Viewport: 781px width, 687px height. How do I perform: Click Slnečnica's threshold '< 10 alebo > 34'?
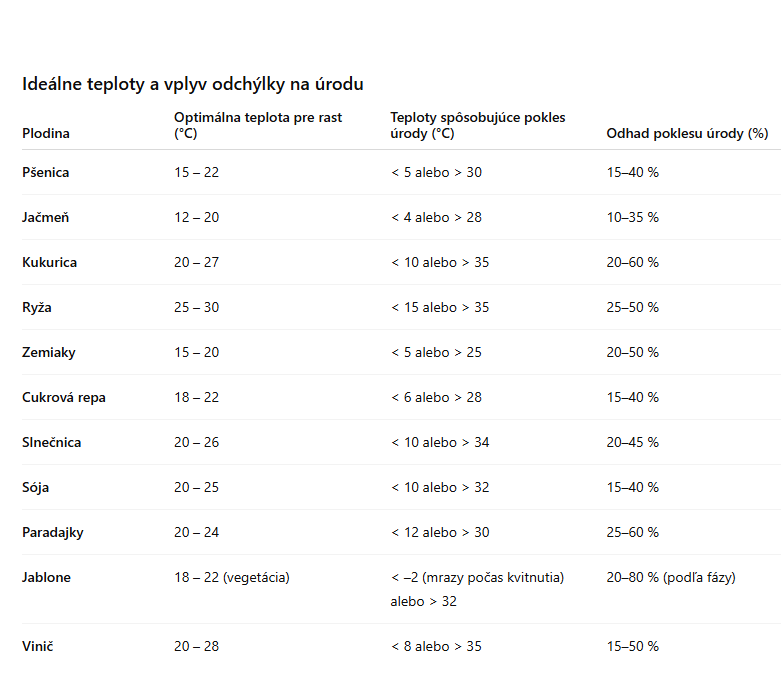click(440, 442)
